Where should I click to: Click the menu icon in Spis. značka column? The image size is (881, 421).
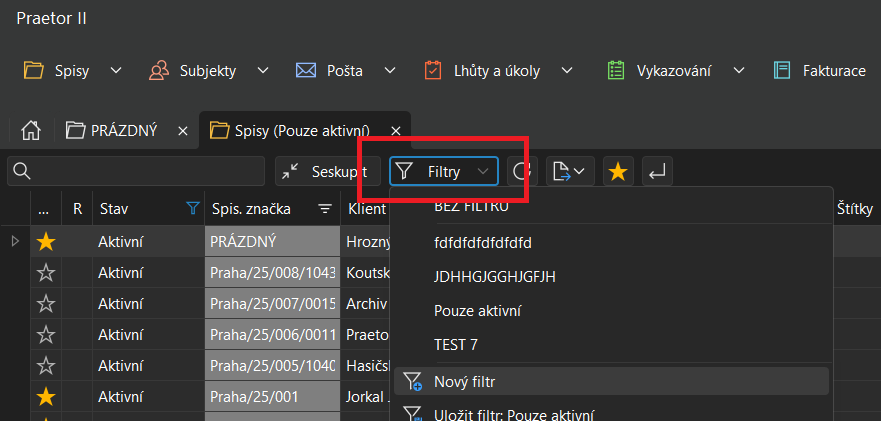point(325,209)
